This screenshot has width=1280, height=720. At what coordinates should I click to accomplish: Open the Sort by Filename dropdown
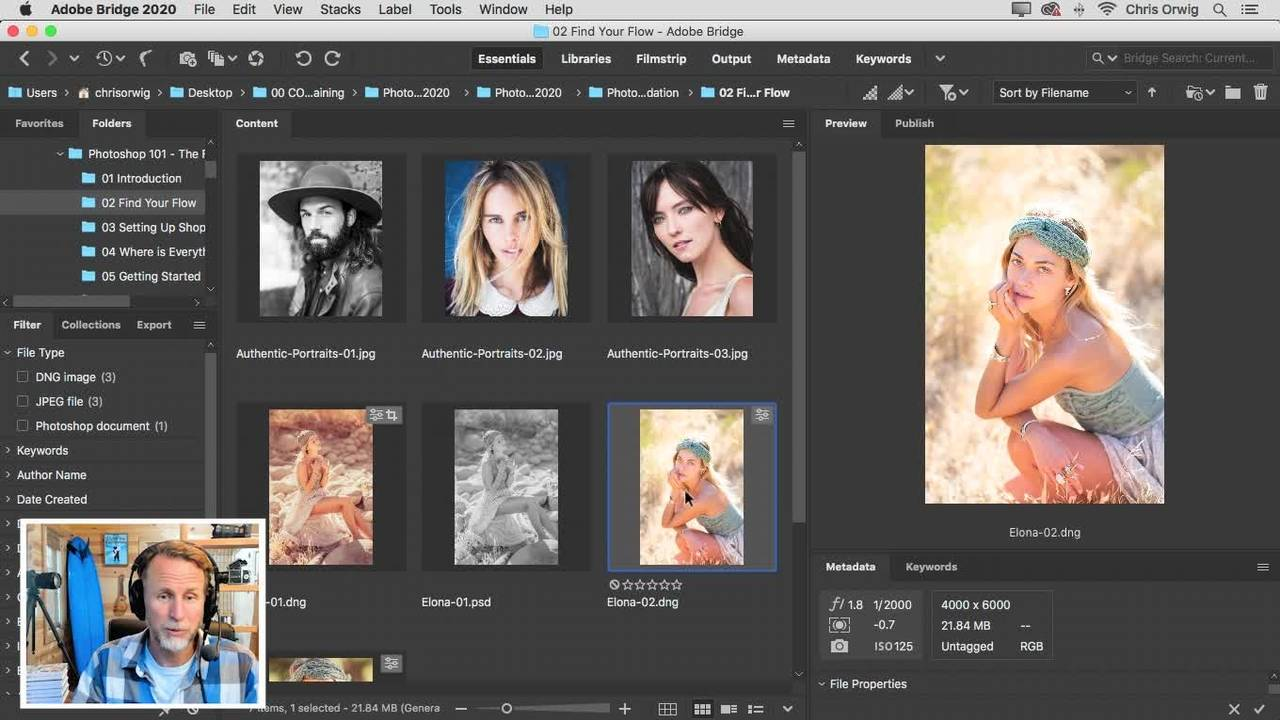point(1064,93)
